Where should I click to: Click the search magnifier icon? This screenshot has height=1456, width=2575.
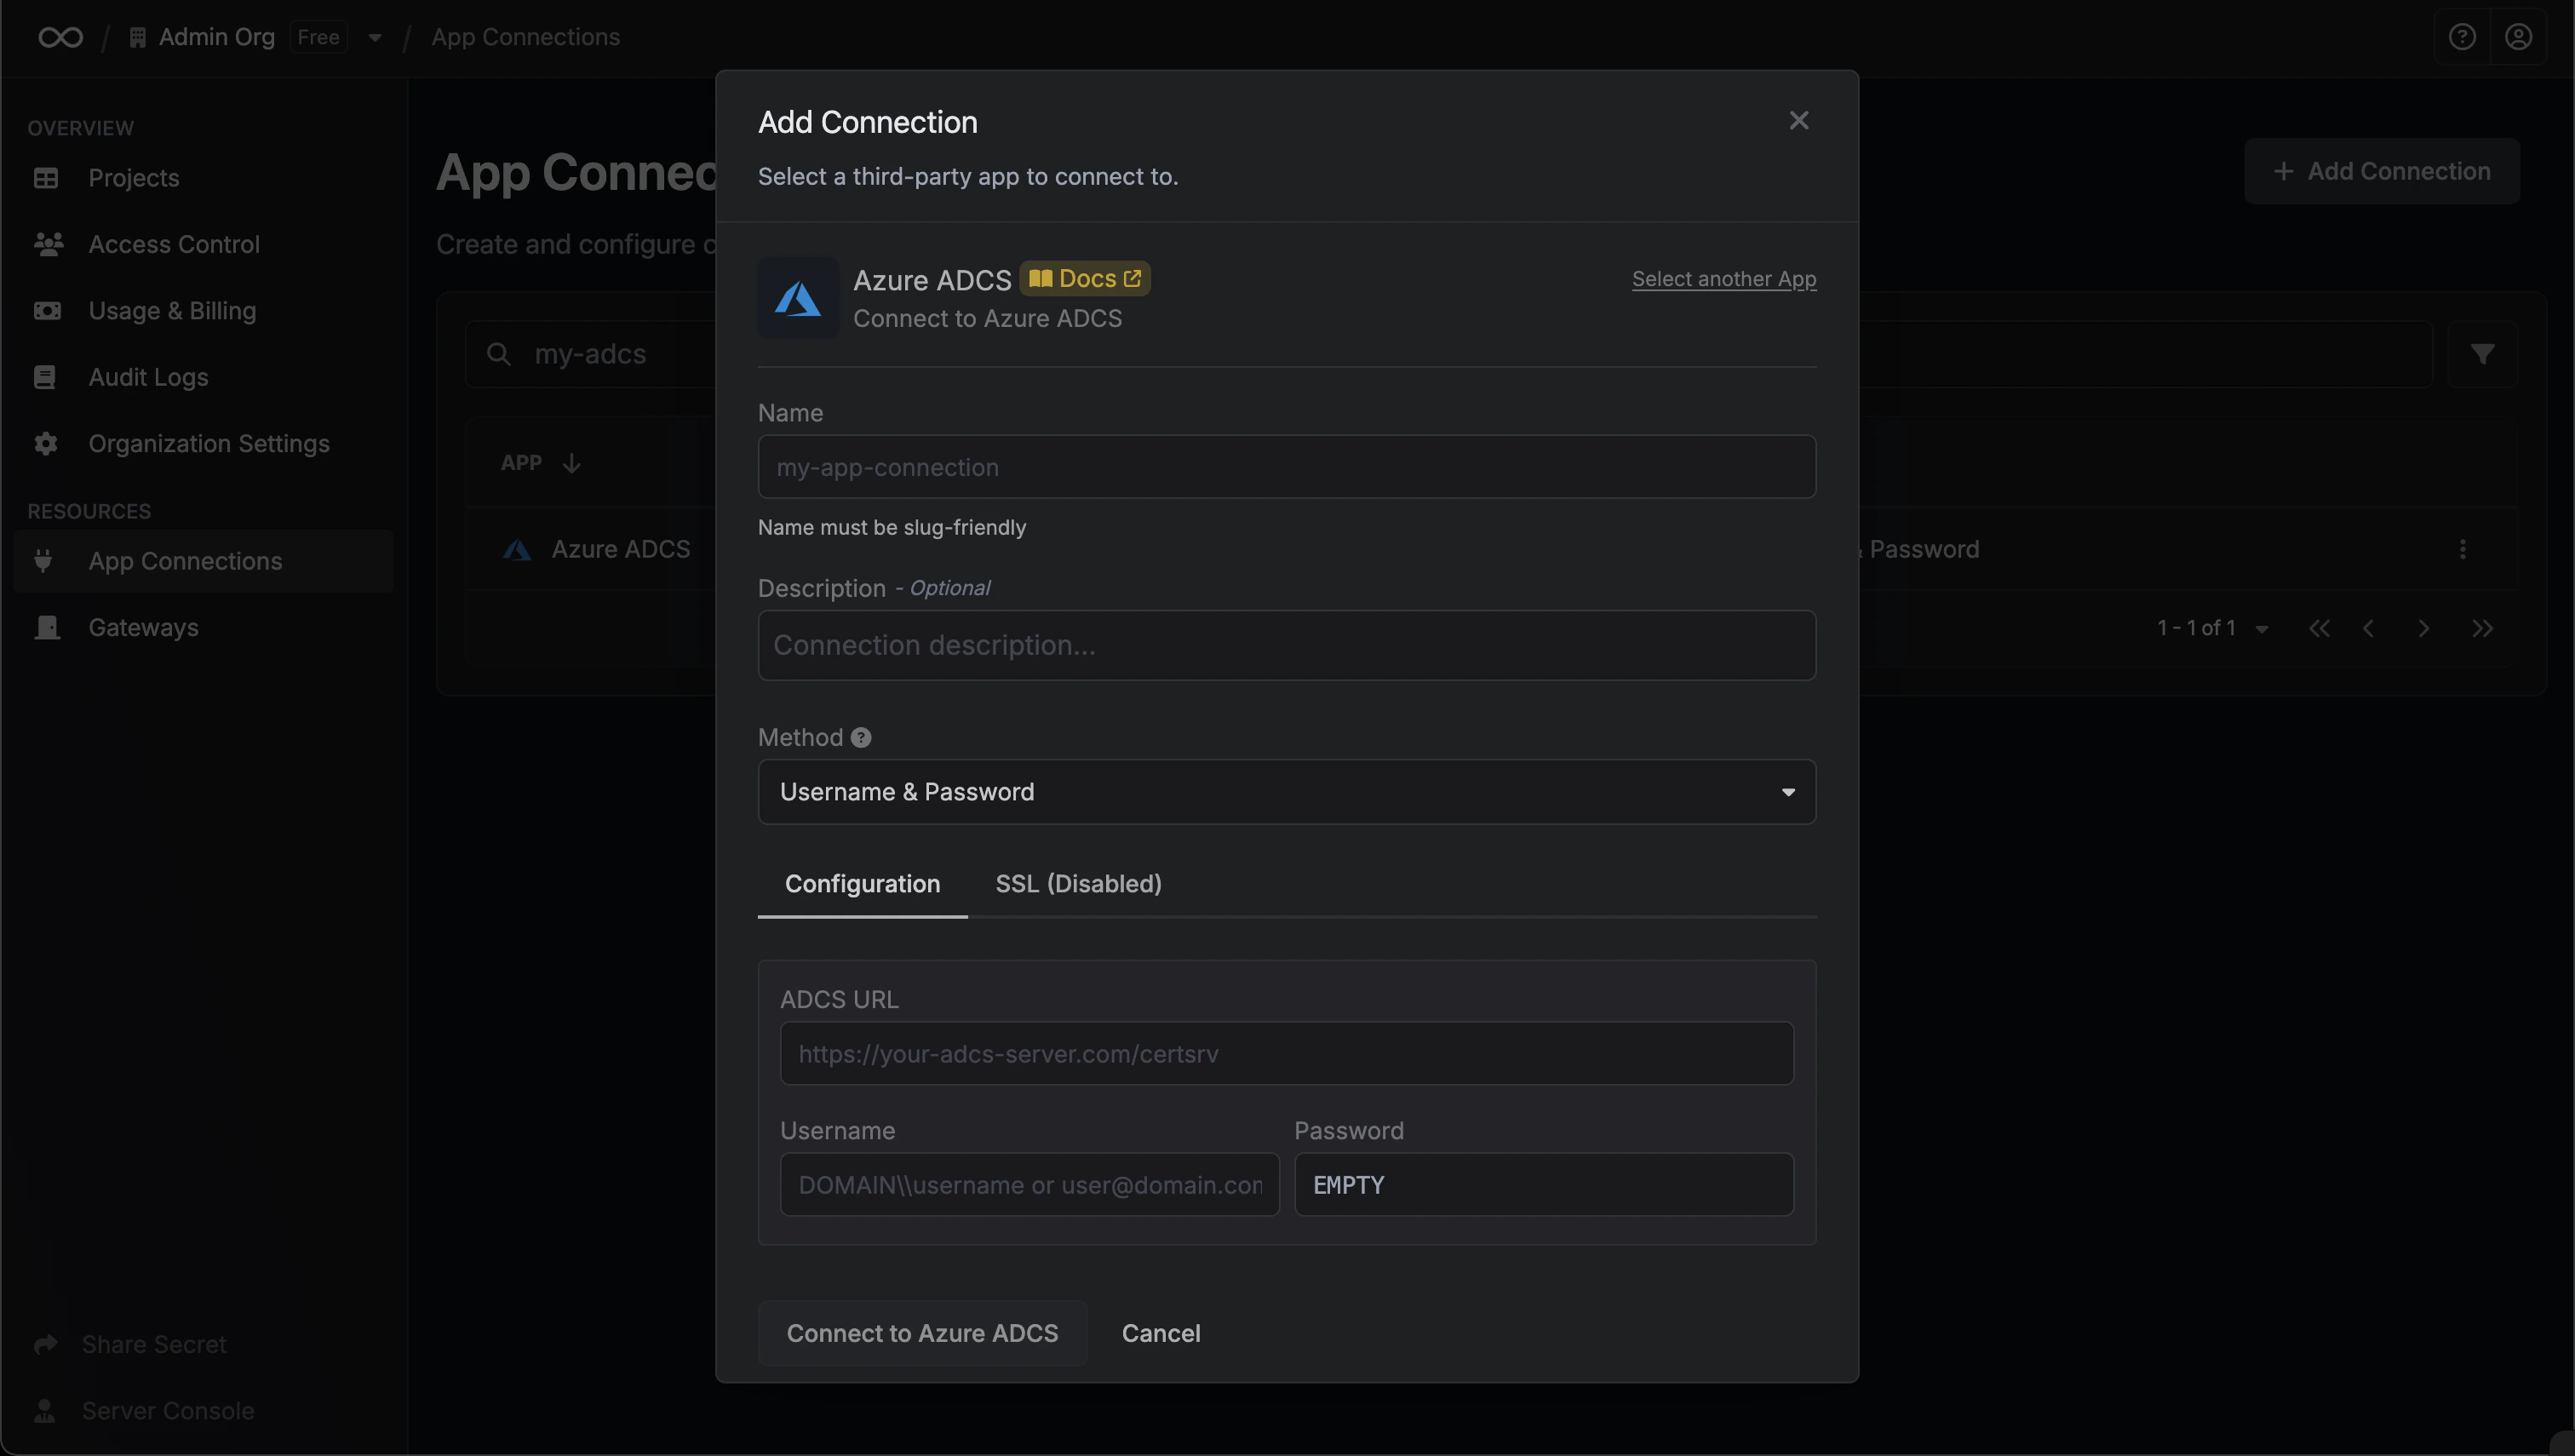(498, 354)
